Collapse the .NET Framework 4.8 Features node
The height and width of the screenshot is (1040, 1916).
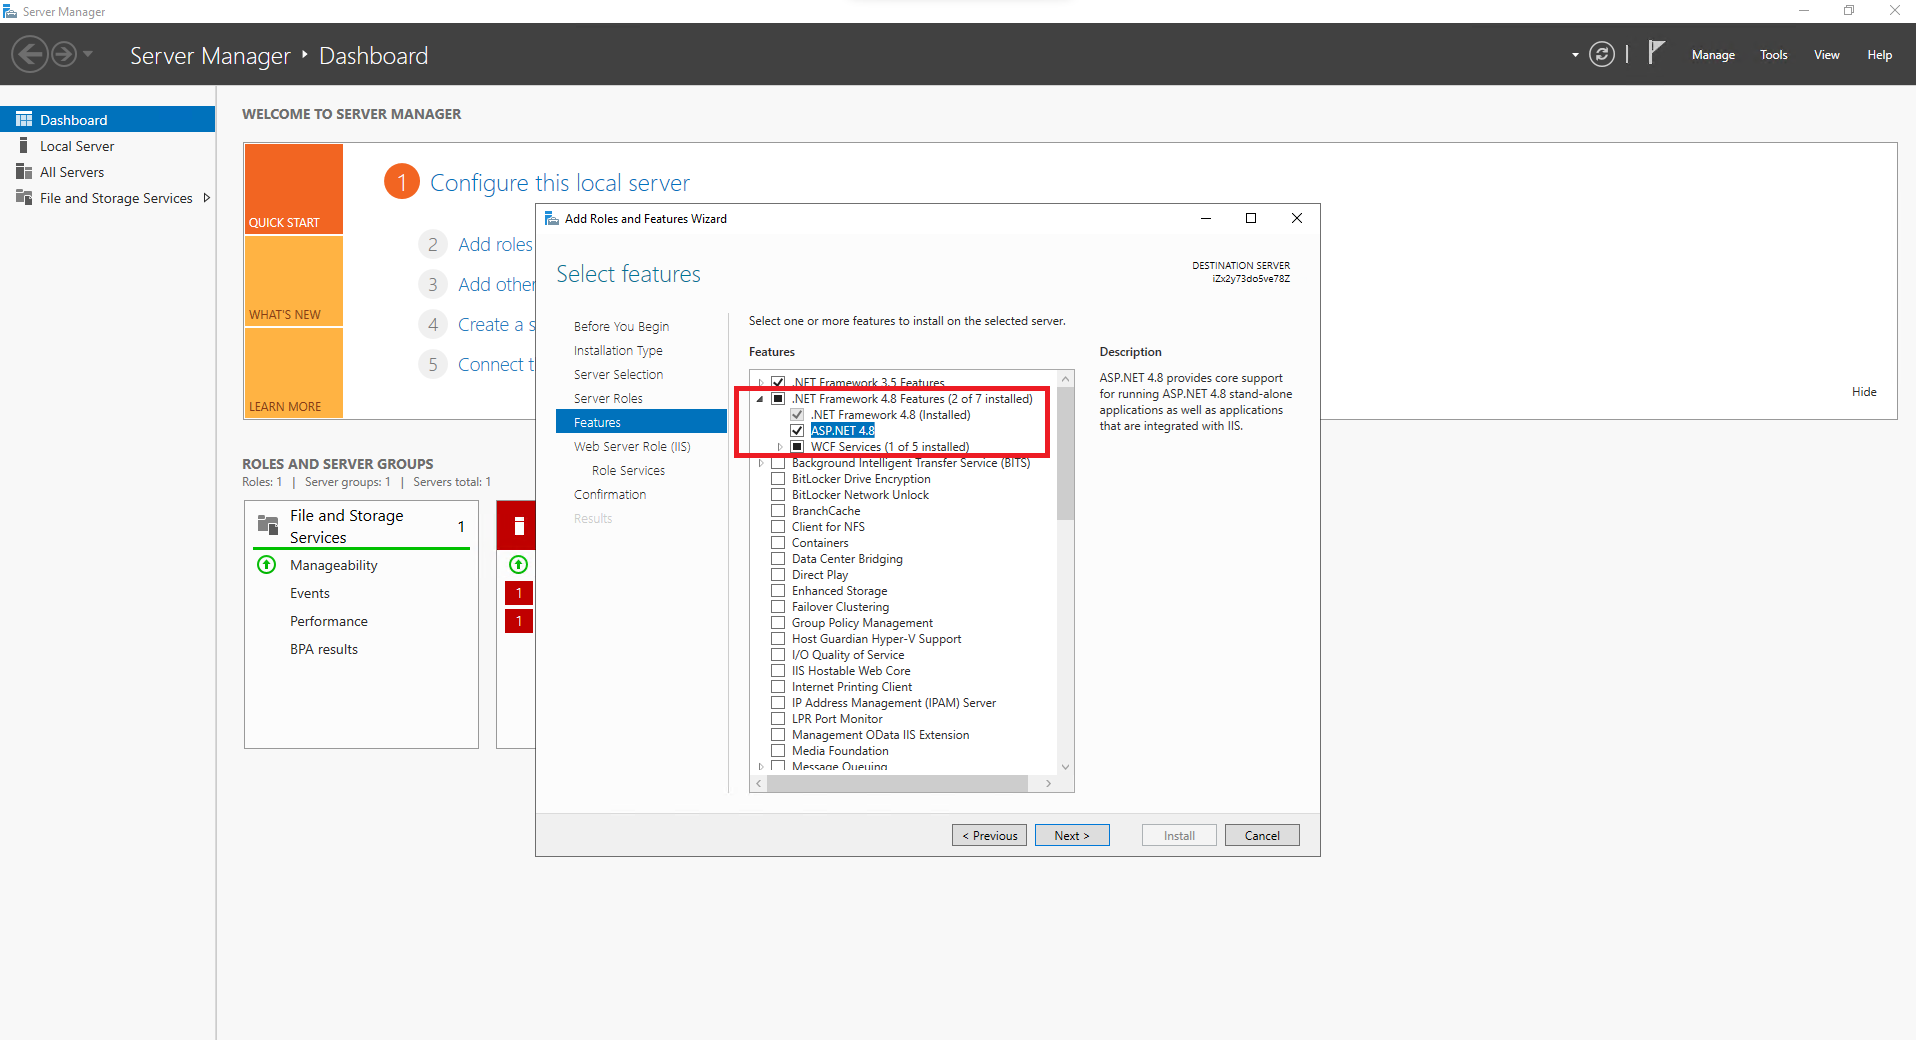[760, 399]
